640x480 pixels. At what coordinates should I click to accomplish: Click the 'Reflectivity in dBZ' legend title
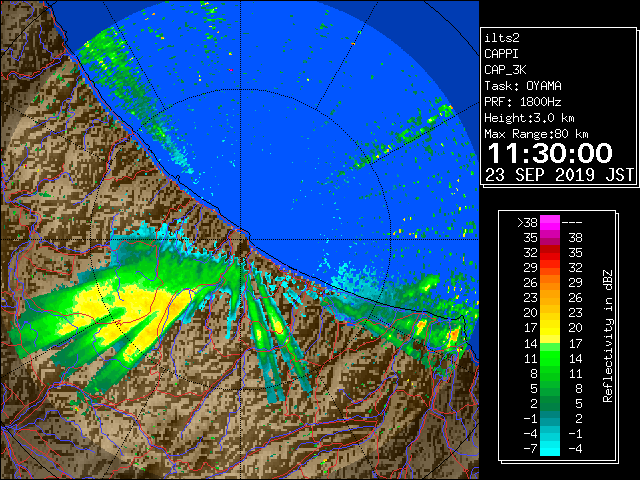pos(607,336)
